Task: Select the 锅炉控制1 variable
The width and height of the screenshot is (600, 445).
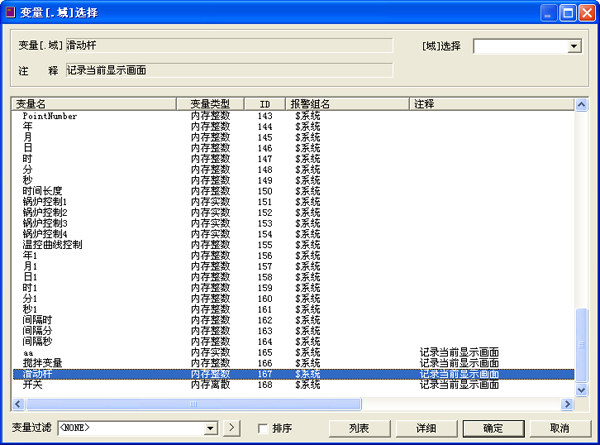Action: coord(293,202)
